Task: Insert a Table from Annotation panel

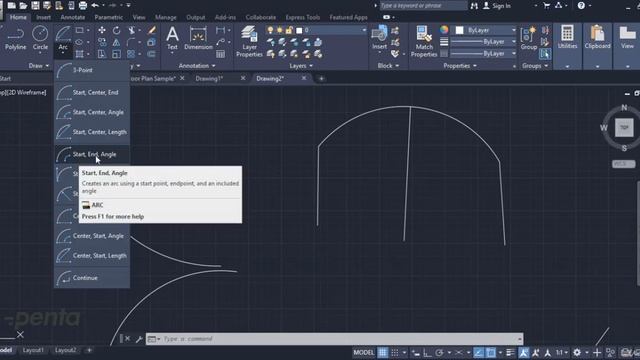Action: pos(220,54)
